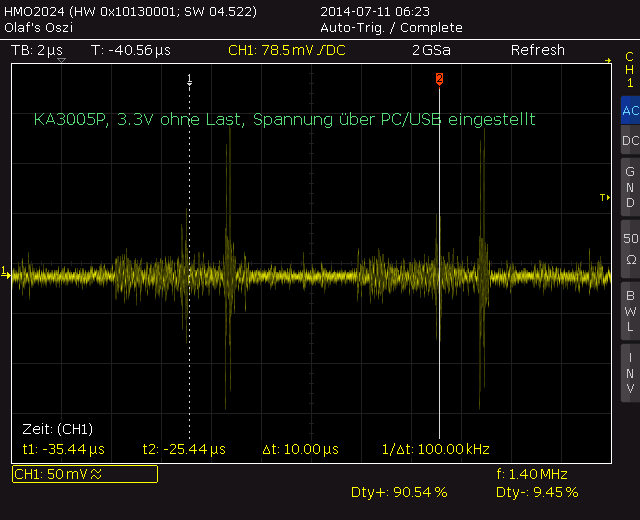Click cursor 1 marker on dotted line

pos(189,79)
